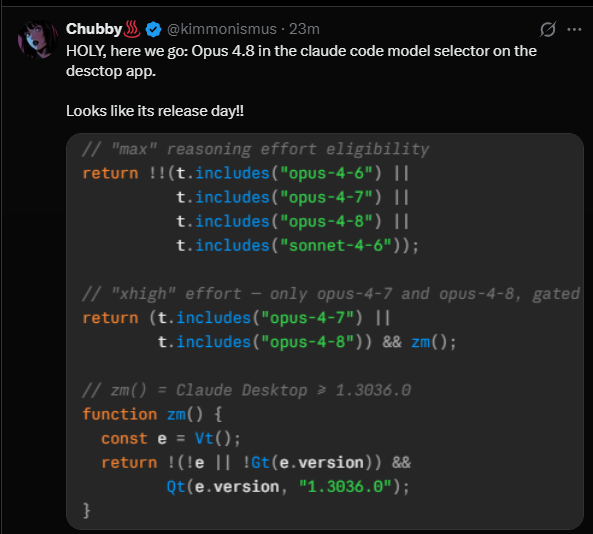Click the '"max" reasoning effort eligibility' comment
This screenshot has width=593, height=534.
pyautogui.click(x=256, y=149)
